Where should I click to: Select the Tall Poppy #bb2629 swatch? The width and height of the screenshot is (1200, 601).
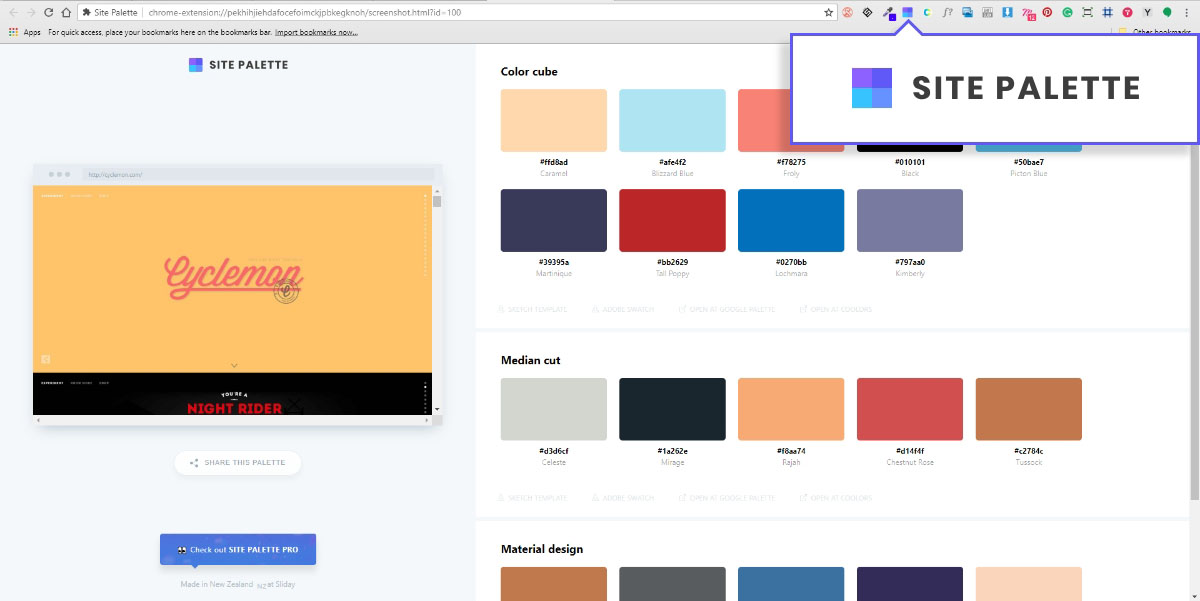click(672, 220)
